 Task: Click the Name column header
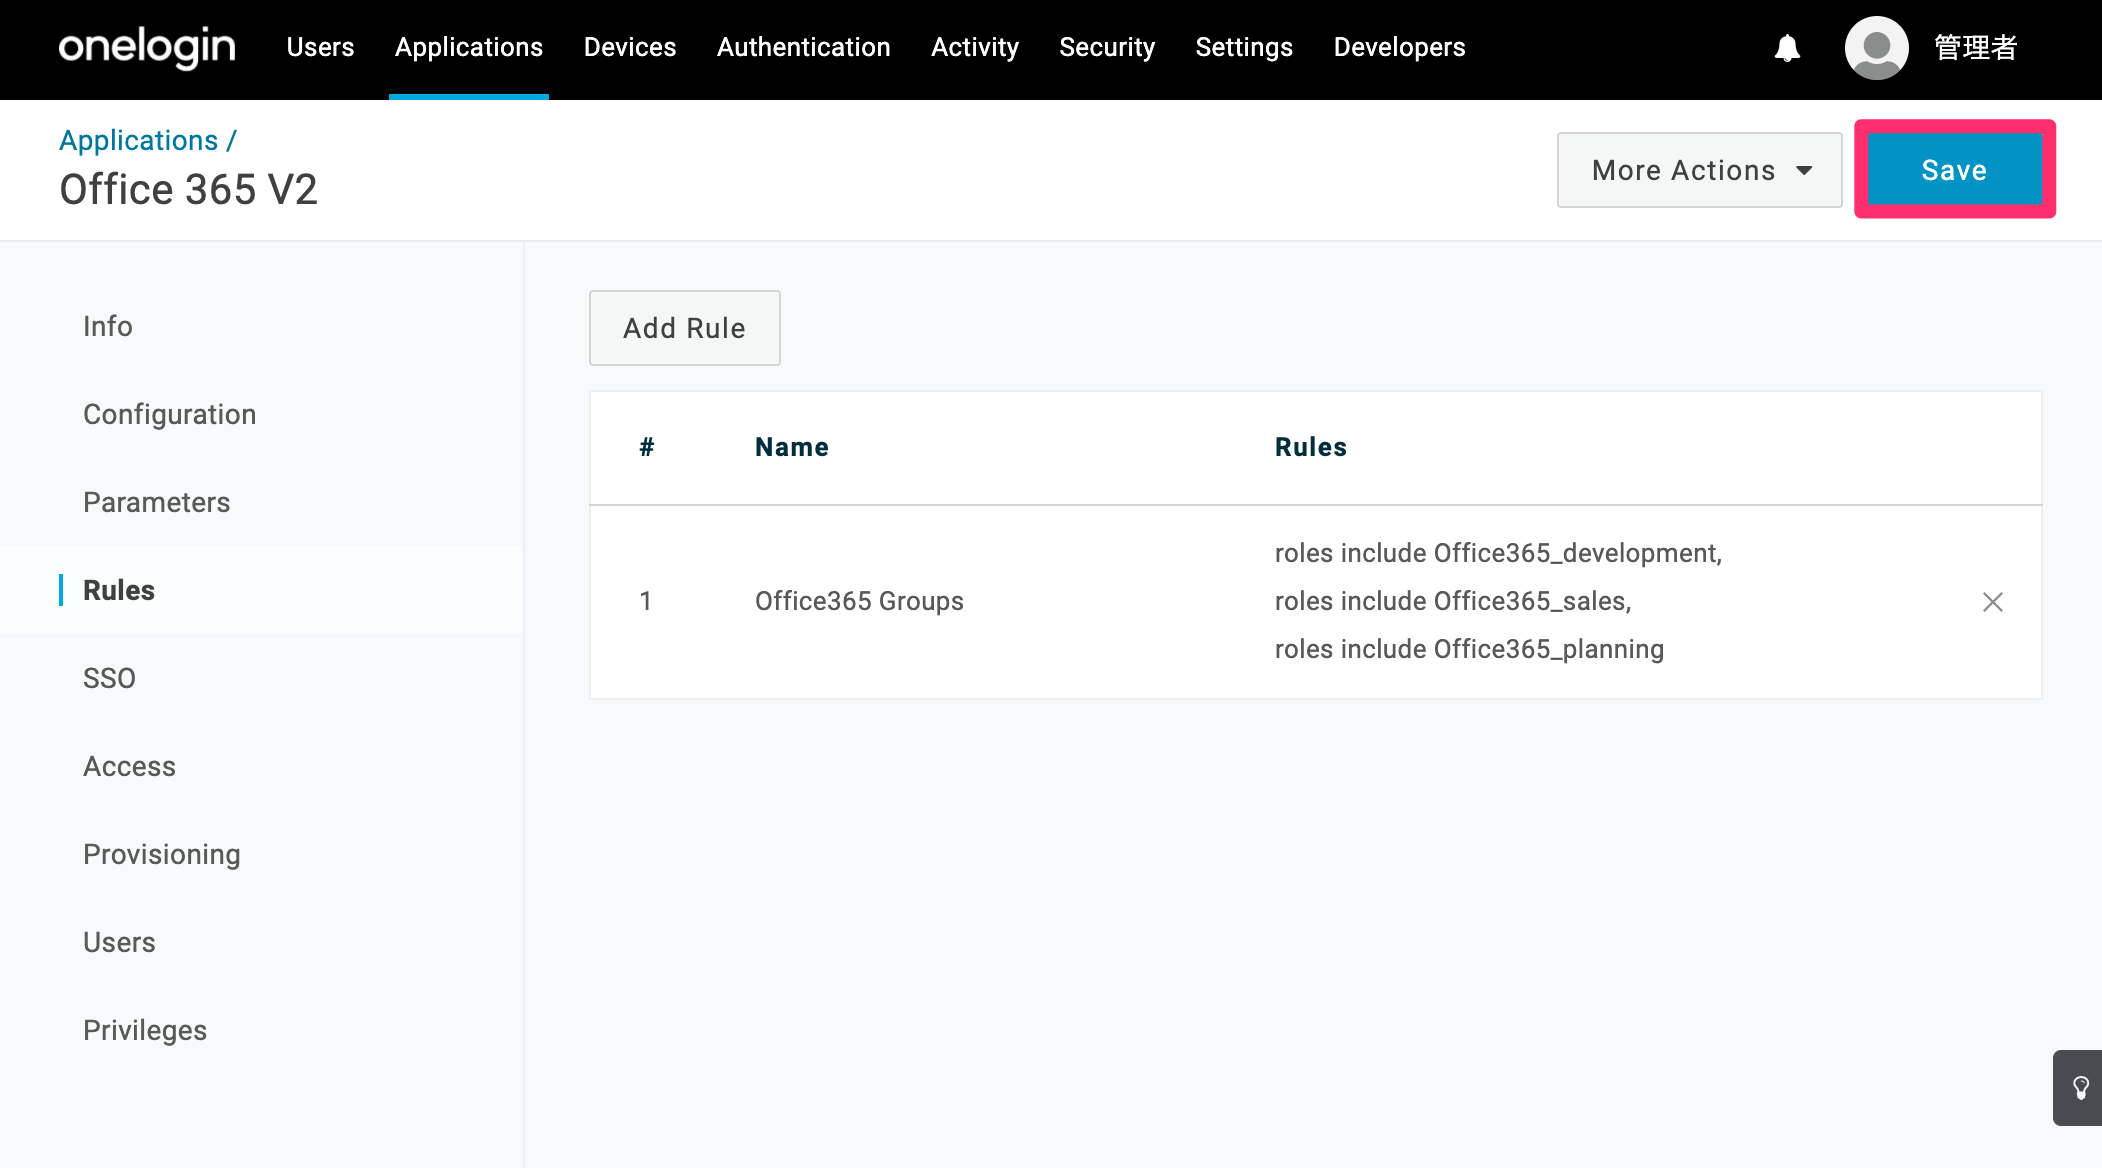click(792, 447)
